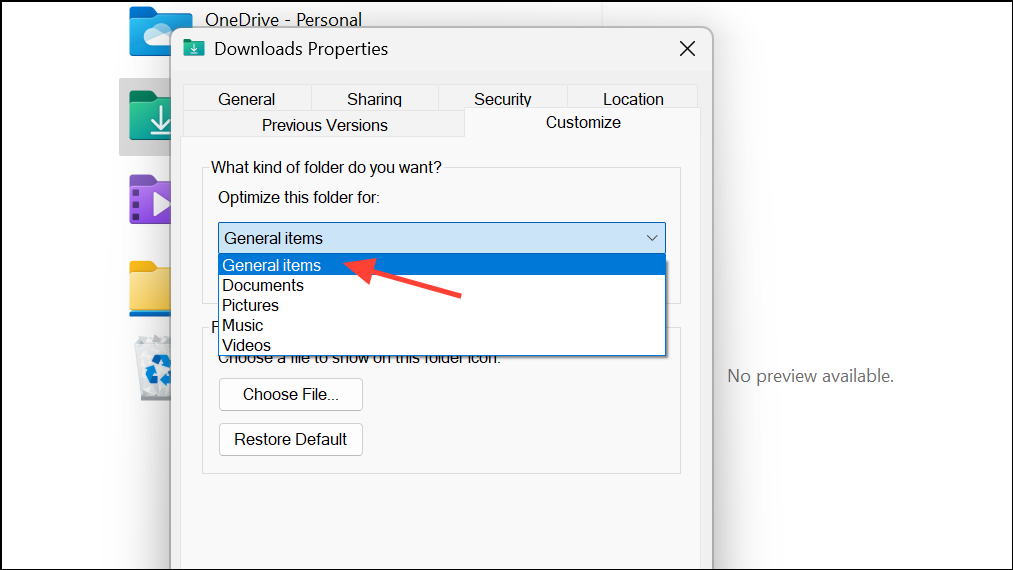The height and width of the screenshot is (570, 1013).
Task: Switch to the Location tab
Action: point(633,99)
